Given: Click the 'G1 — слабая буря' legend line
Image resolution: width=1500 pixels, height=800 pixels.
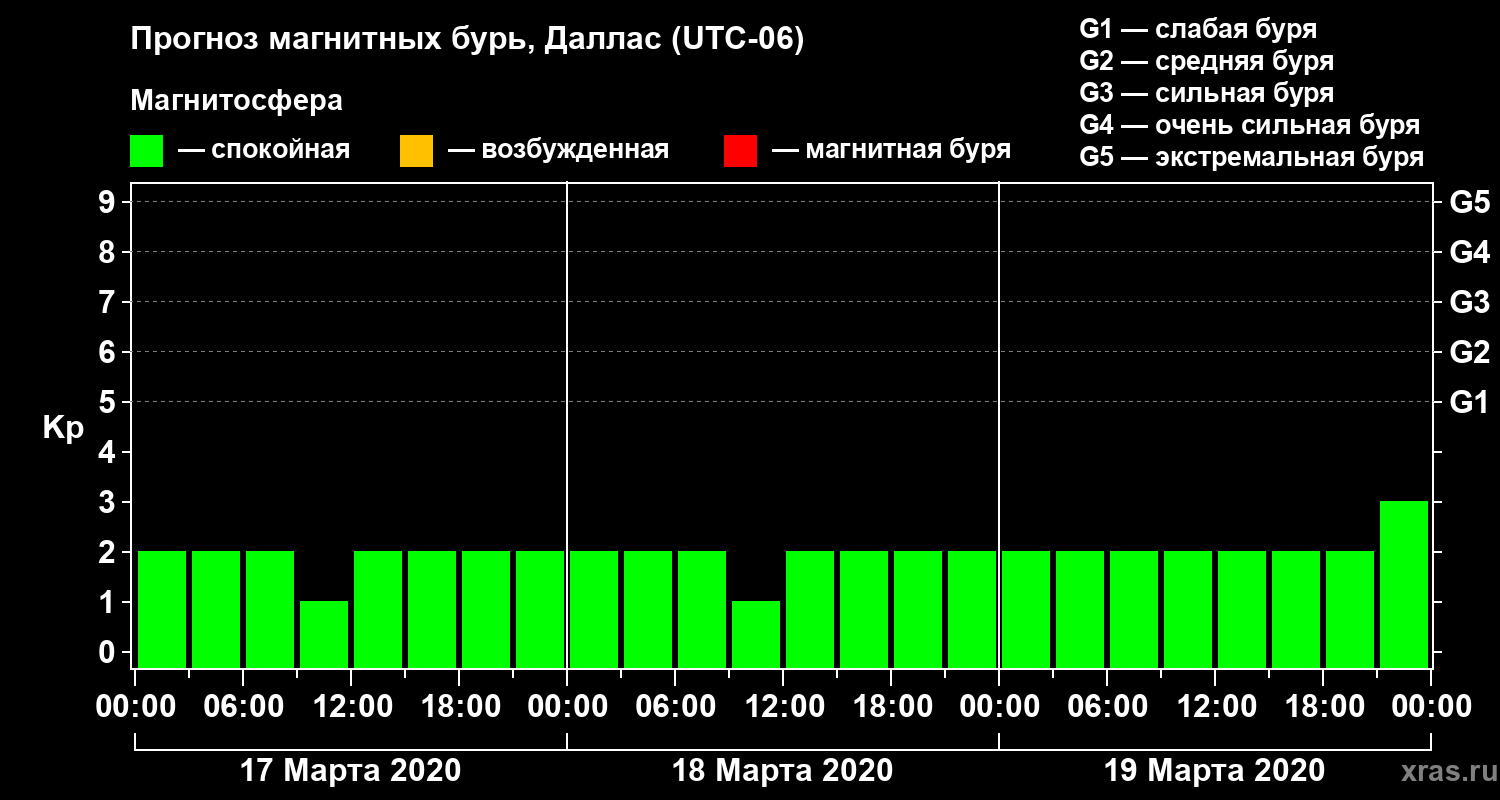Looking at the screenshot, I should 1198,28.
